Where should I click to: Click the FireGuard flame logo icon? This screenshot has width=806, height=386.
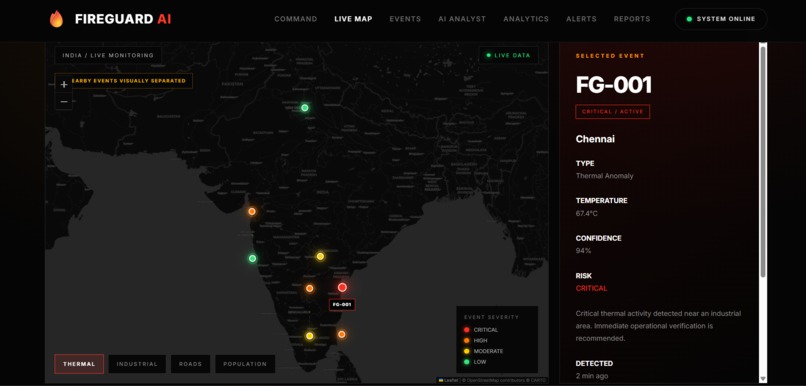pos(56,19)
